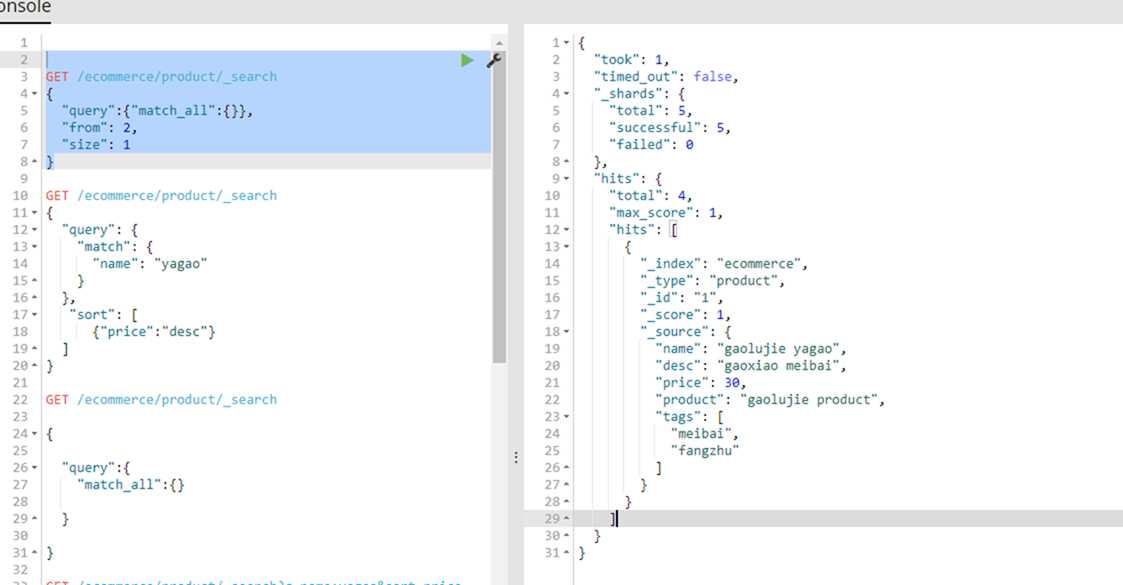The width and height of the screenshot is (1123, 585).
Task: Collapse "_source" object in response
Action: tap(567, 332)
